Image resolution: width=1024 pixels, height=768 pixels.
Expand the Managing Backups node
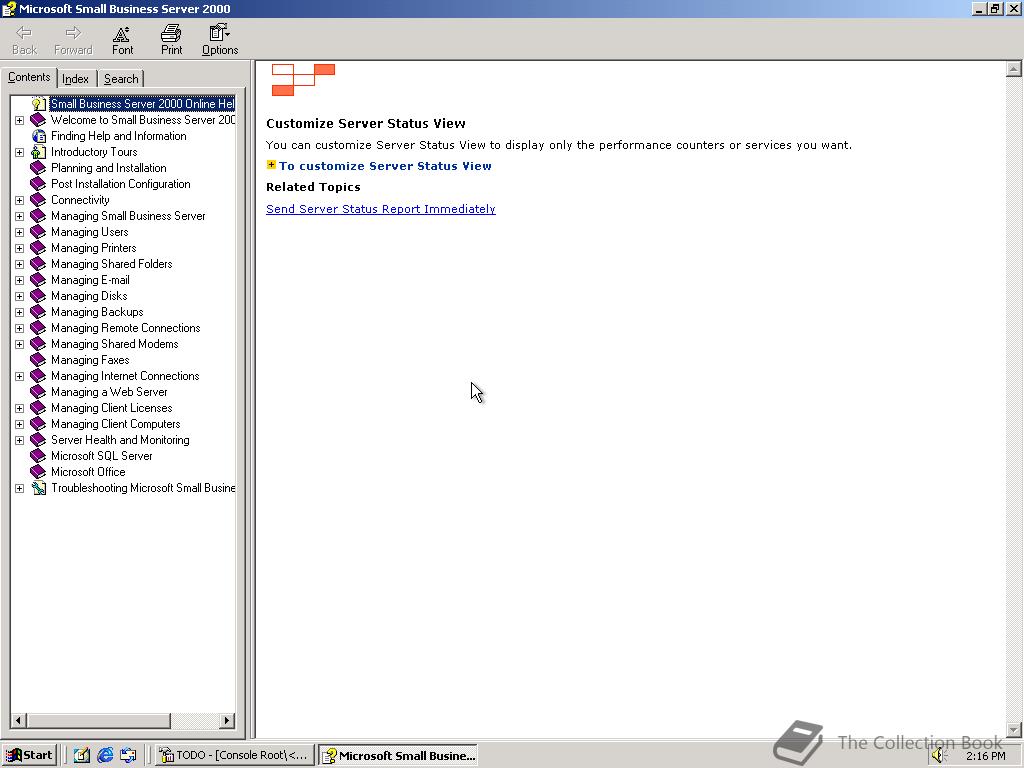pos(20,312)
